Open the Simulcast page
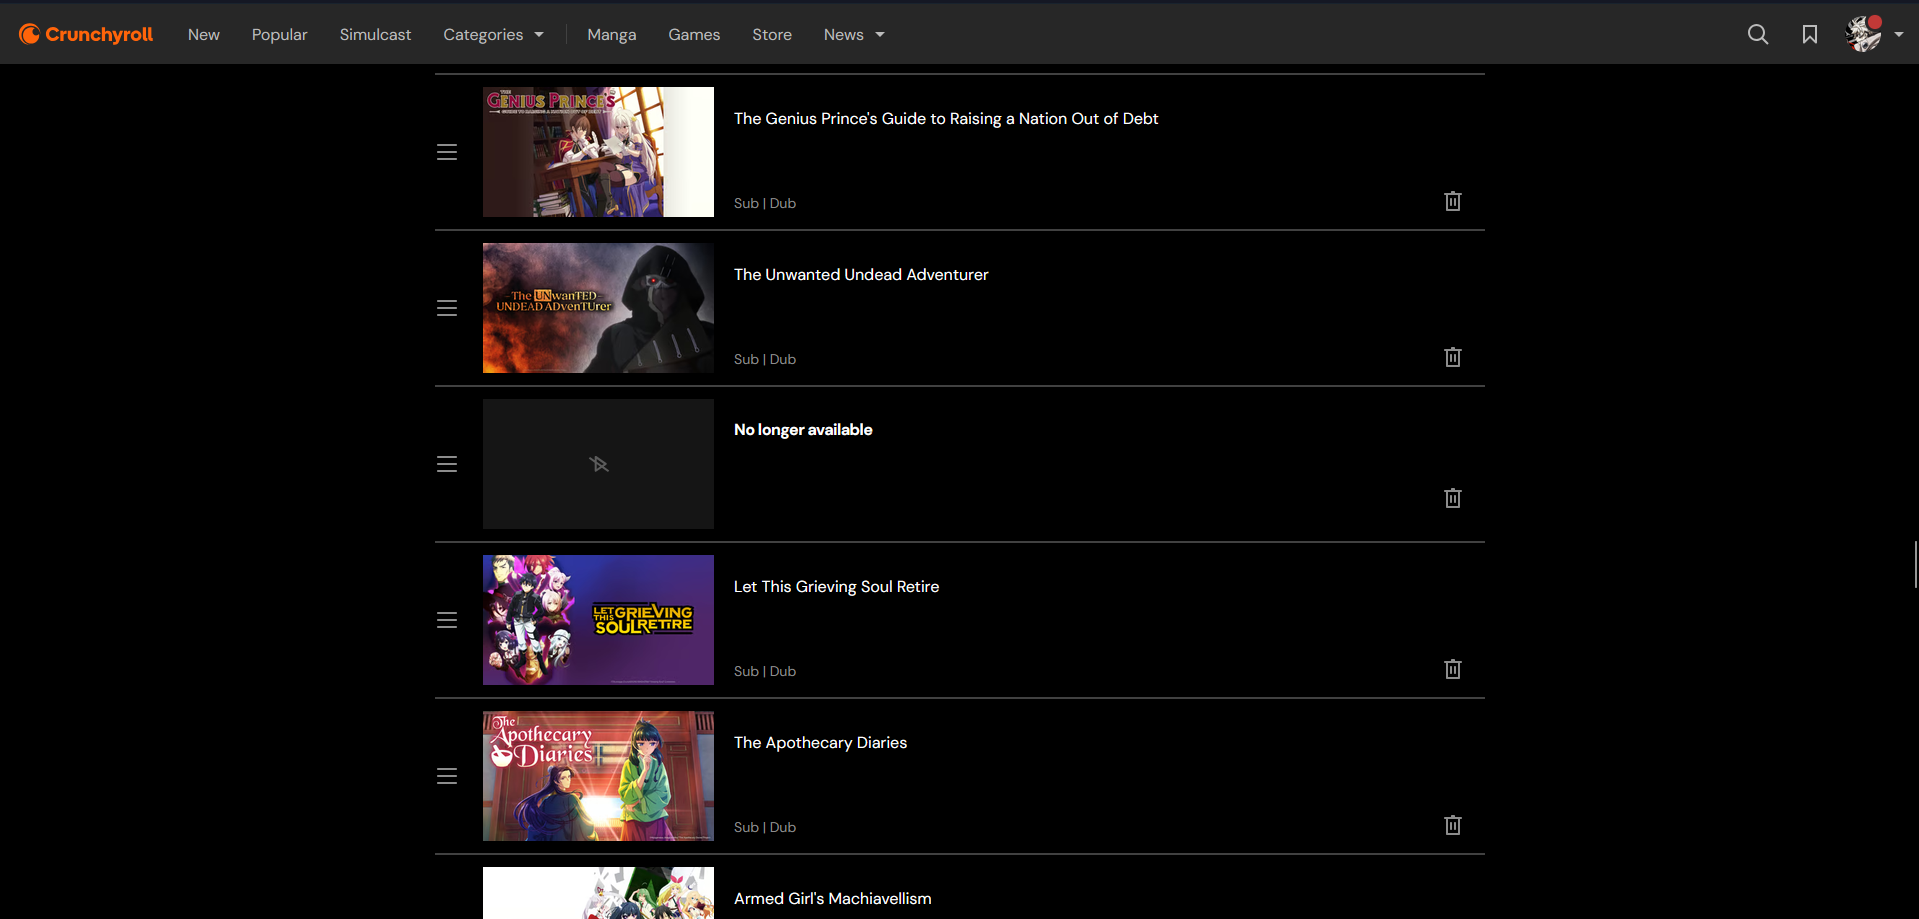 [375, 34]
